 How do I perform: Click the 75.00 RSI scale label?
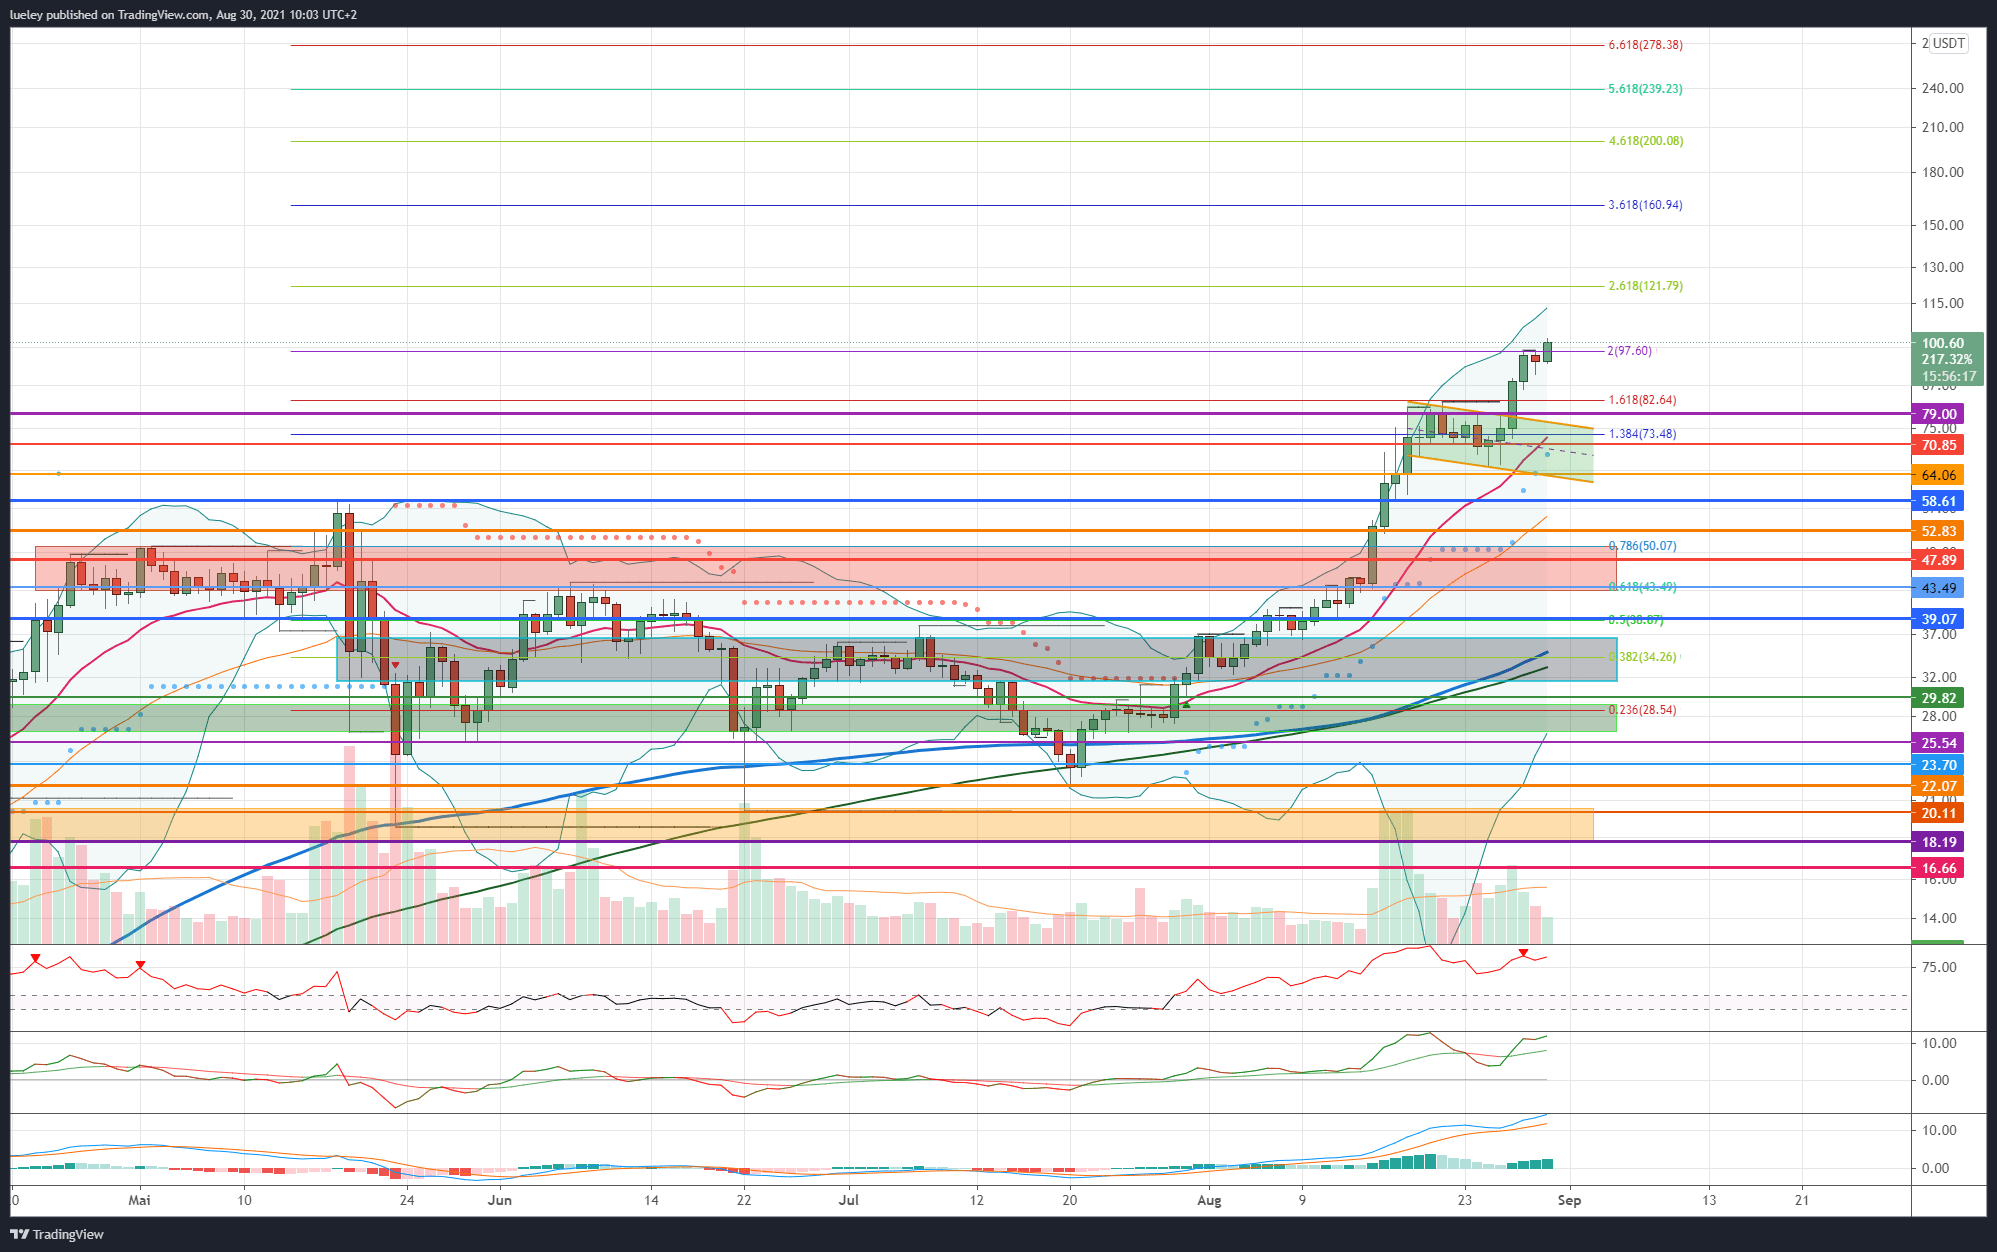pyautogui.click(x=1939, y=967)
